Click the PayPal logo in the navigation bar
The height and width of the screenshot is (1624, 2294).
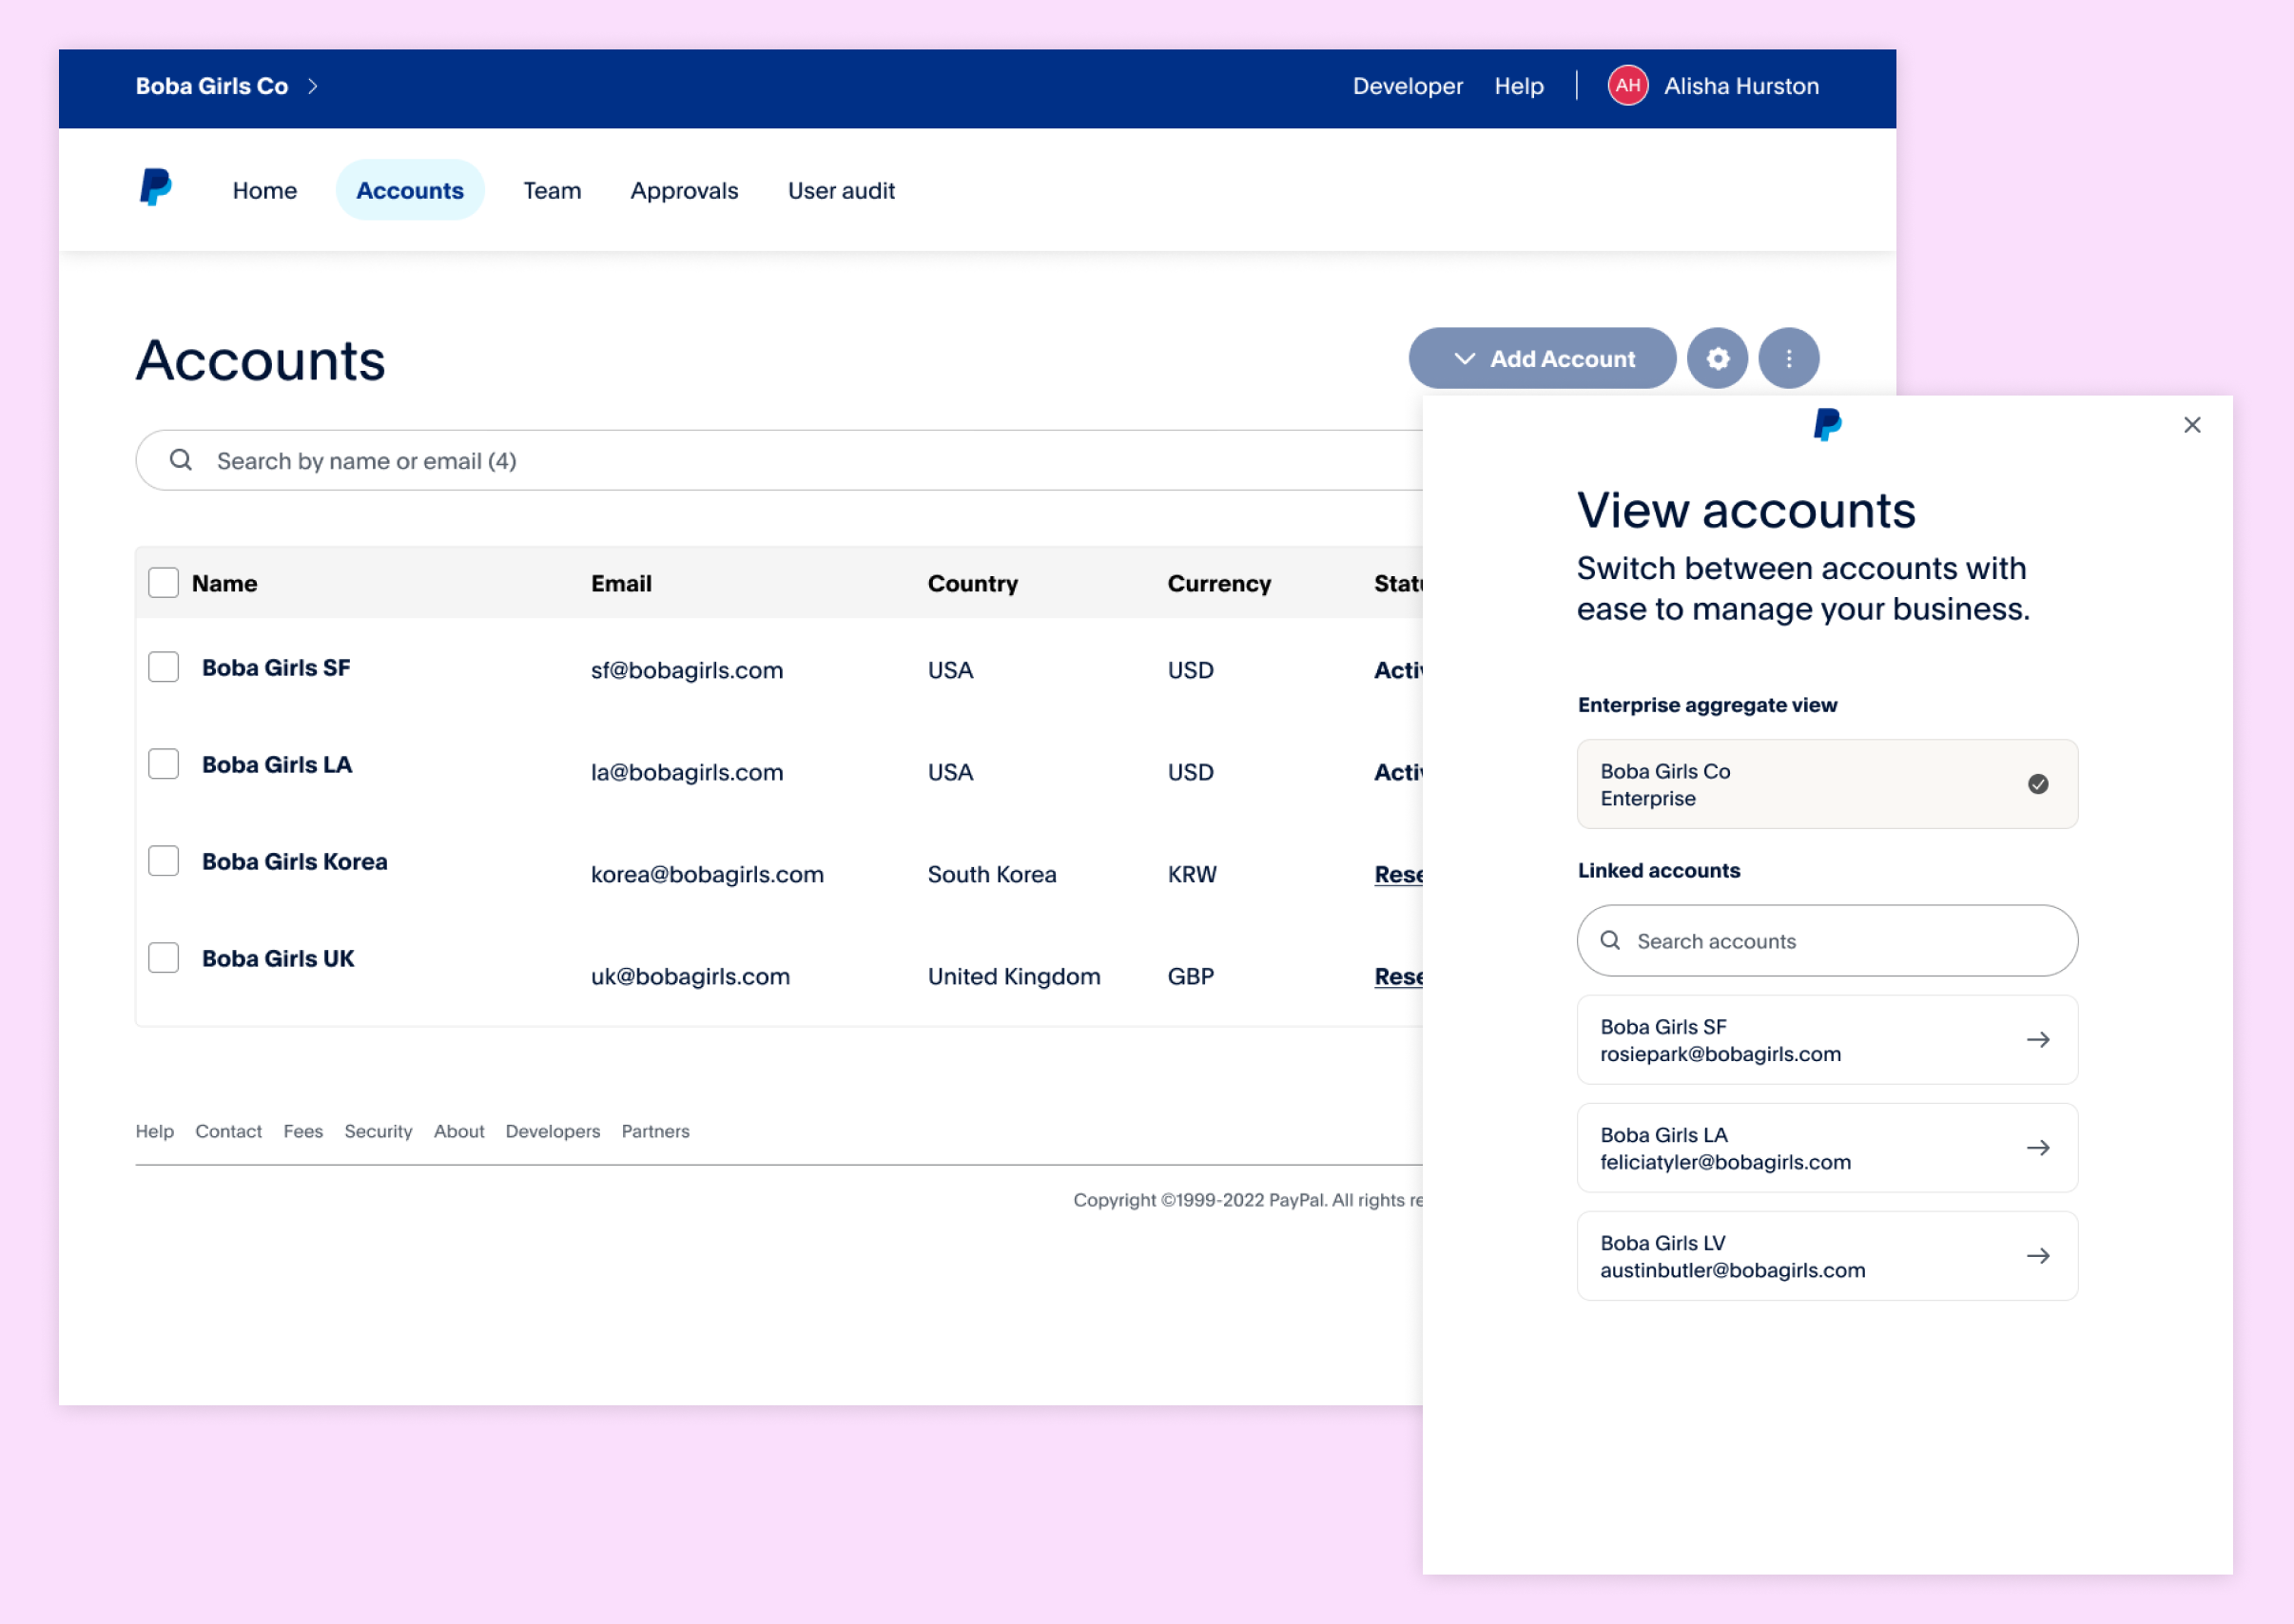[155, 188]
